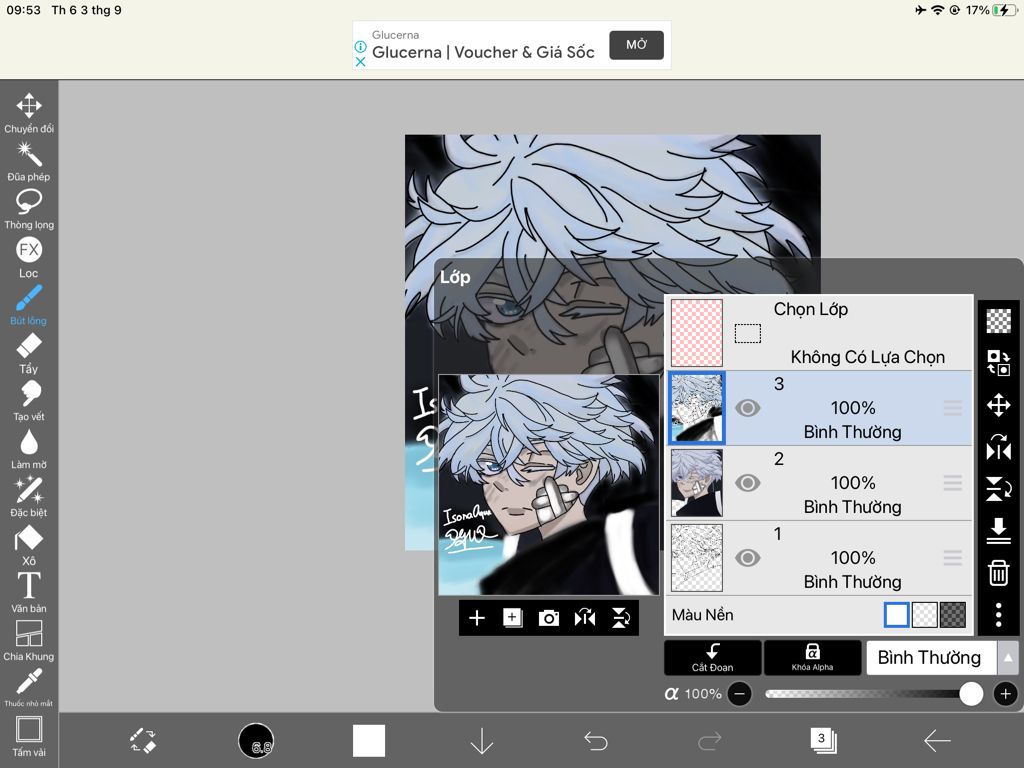The image size is (1024, 768).
Task: Select layer 3 row
Action: click(x=820, y=408)
